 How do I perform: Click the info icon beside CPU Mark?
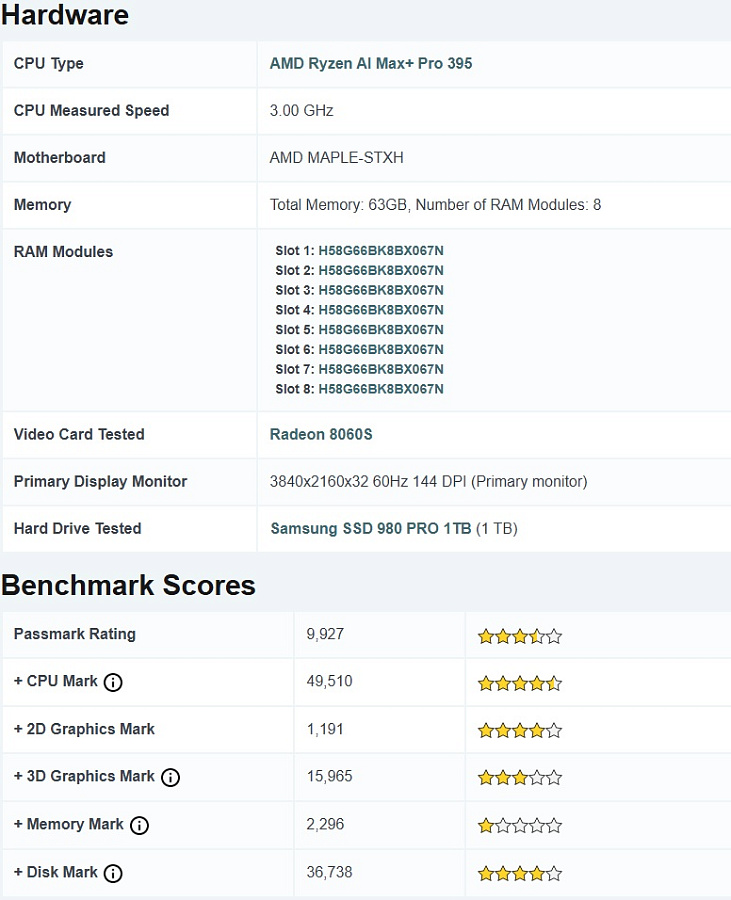[x=113, y=682]
